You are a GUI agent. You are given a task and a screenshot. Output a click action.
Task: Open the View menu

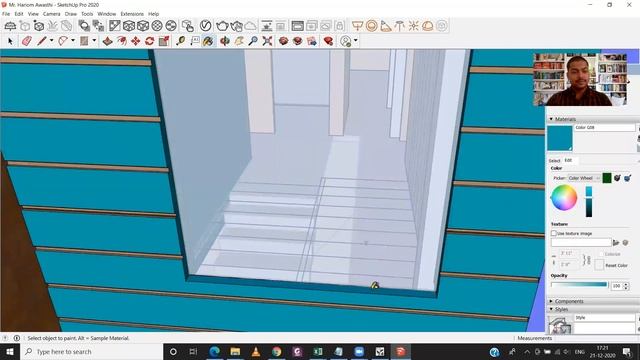coord(33,14)
